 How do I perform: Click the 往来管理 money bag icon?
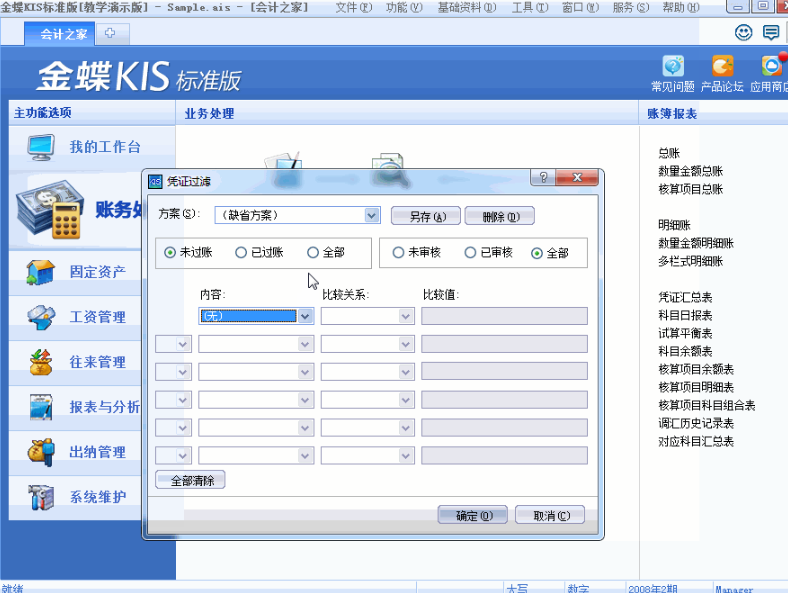[x=41, y=362]
